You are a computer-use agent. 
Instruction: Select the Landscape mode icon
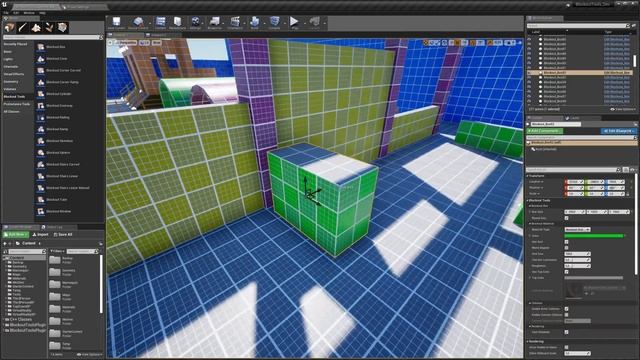pos(36,27)
